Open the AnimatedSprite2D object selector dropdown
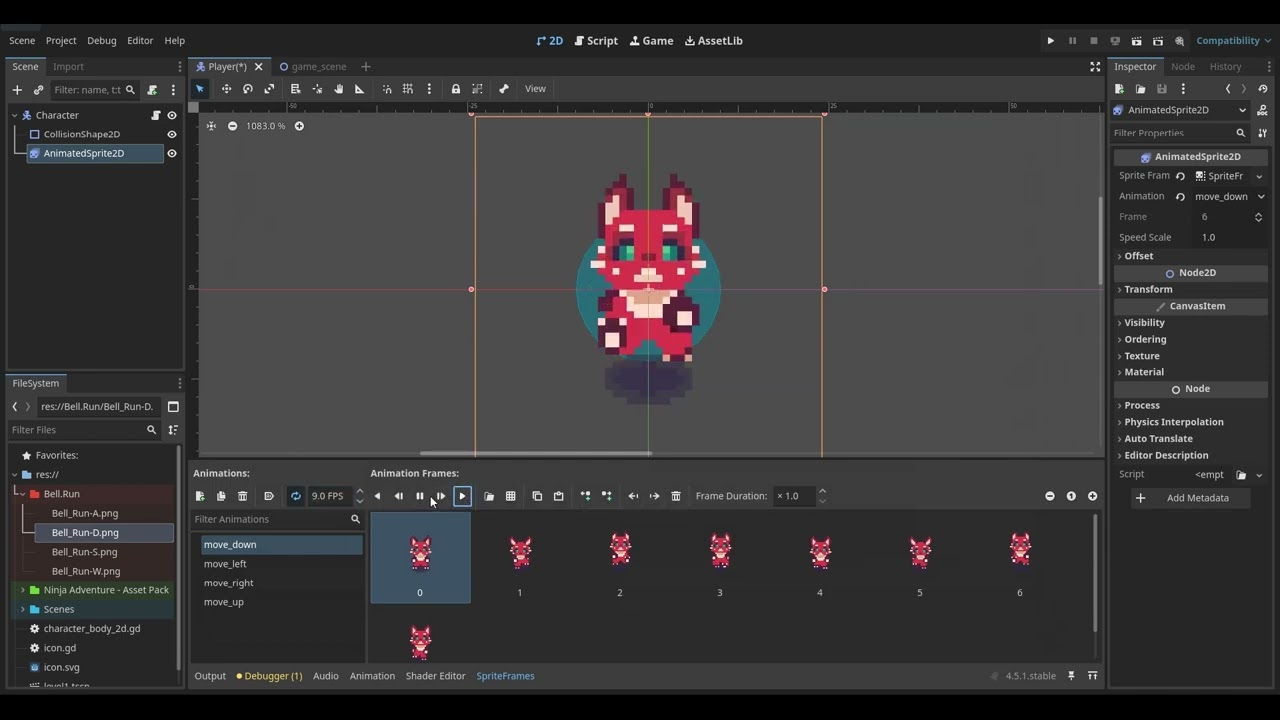This screenshot has width=1280, height=720. (x=1180, y=110)
